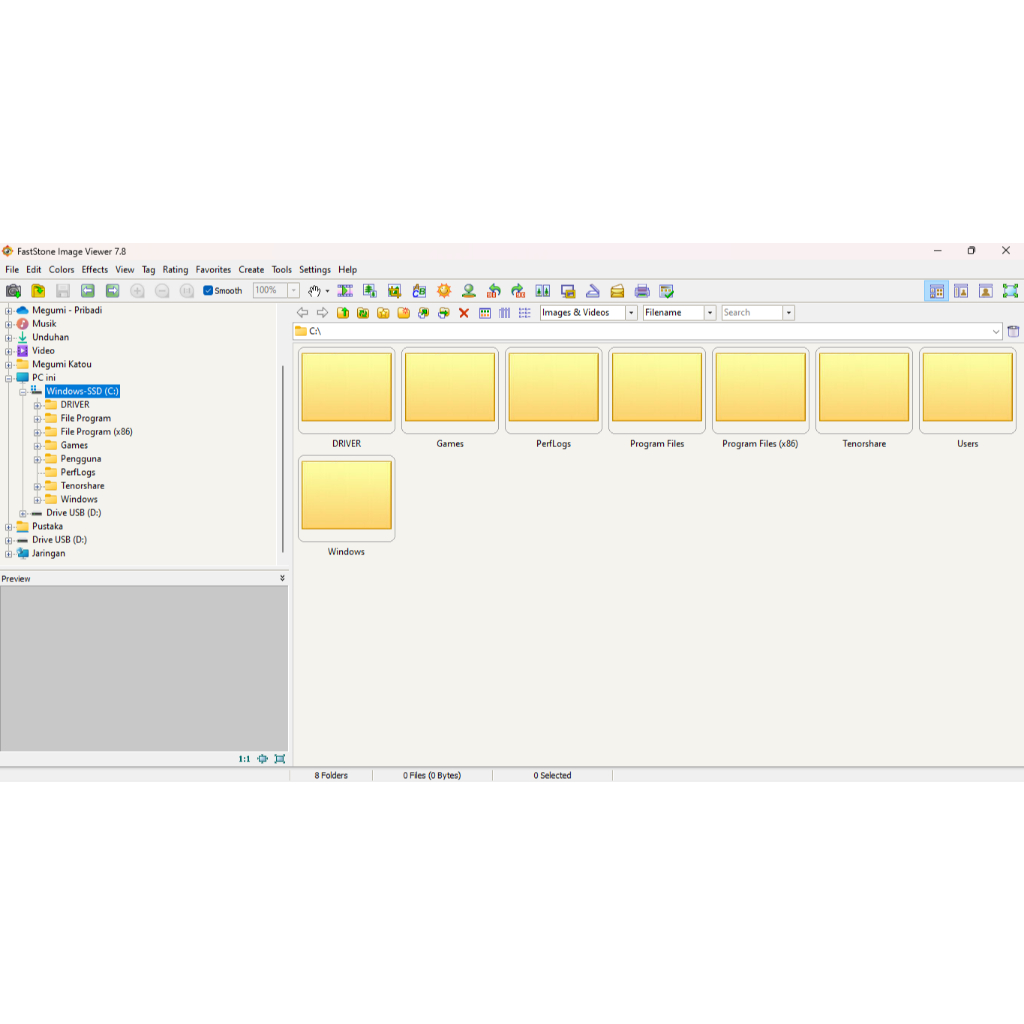Click the sun-shaped Settings icon

point(444,291)
